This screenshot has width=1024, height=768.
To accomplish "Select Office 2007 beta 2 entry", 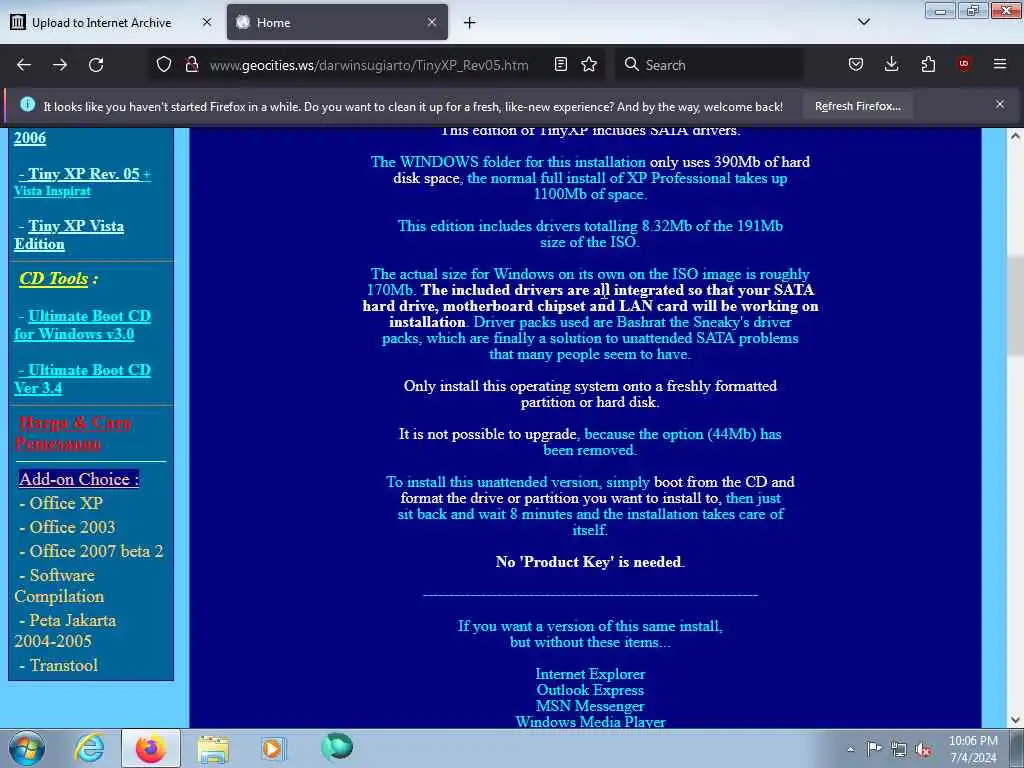I will pos(91,551).
